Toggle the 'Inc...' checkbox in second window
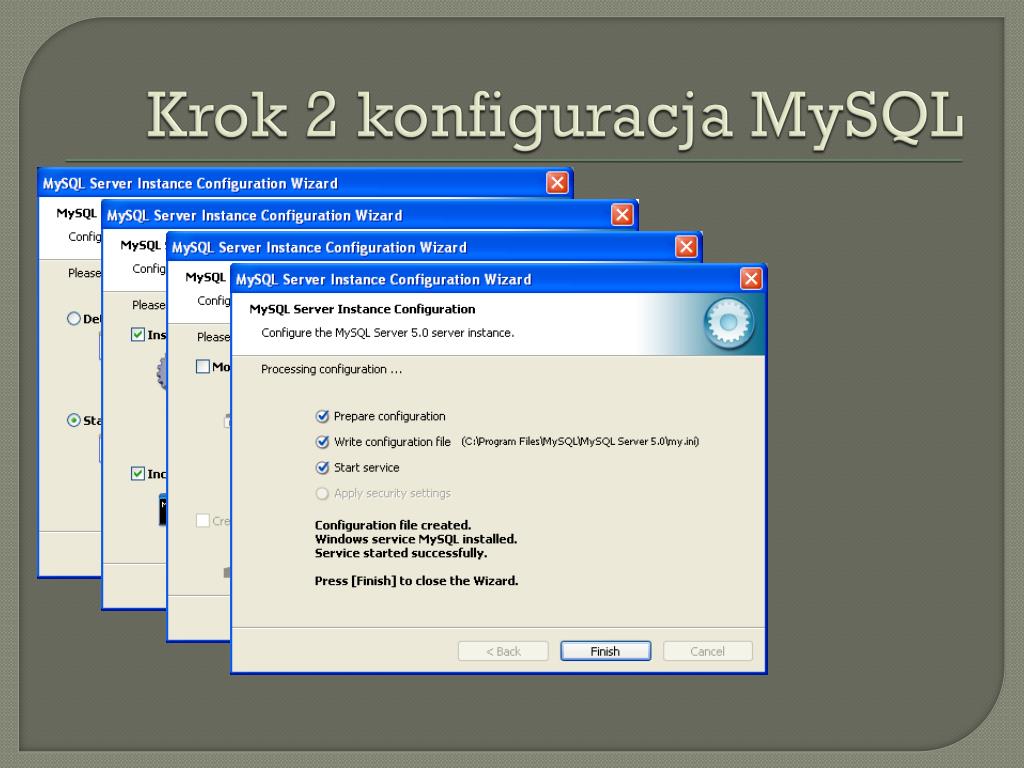This screenshot has width=1024, height=768. pyautogui.click(x=138, y=473)
